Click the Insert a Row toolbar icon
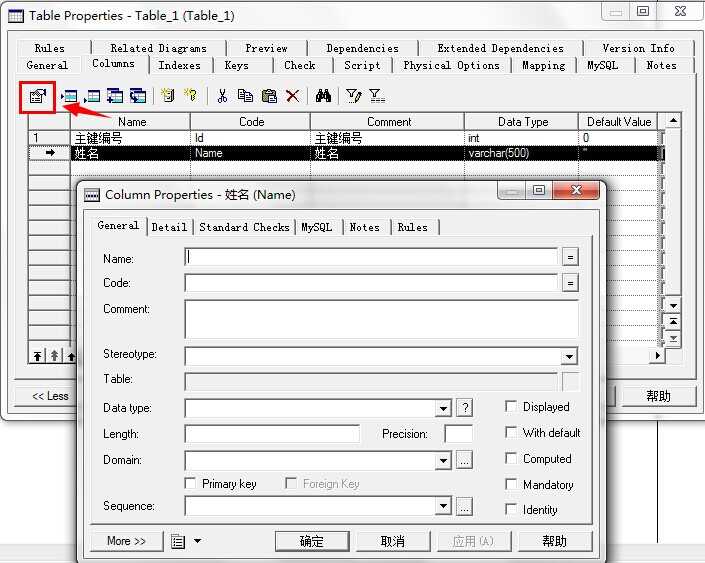The width and height of the screenshot is (705, 563). pyautogui.click(x=69, y=96)
